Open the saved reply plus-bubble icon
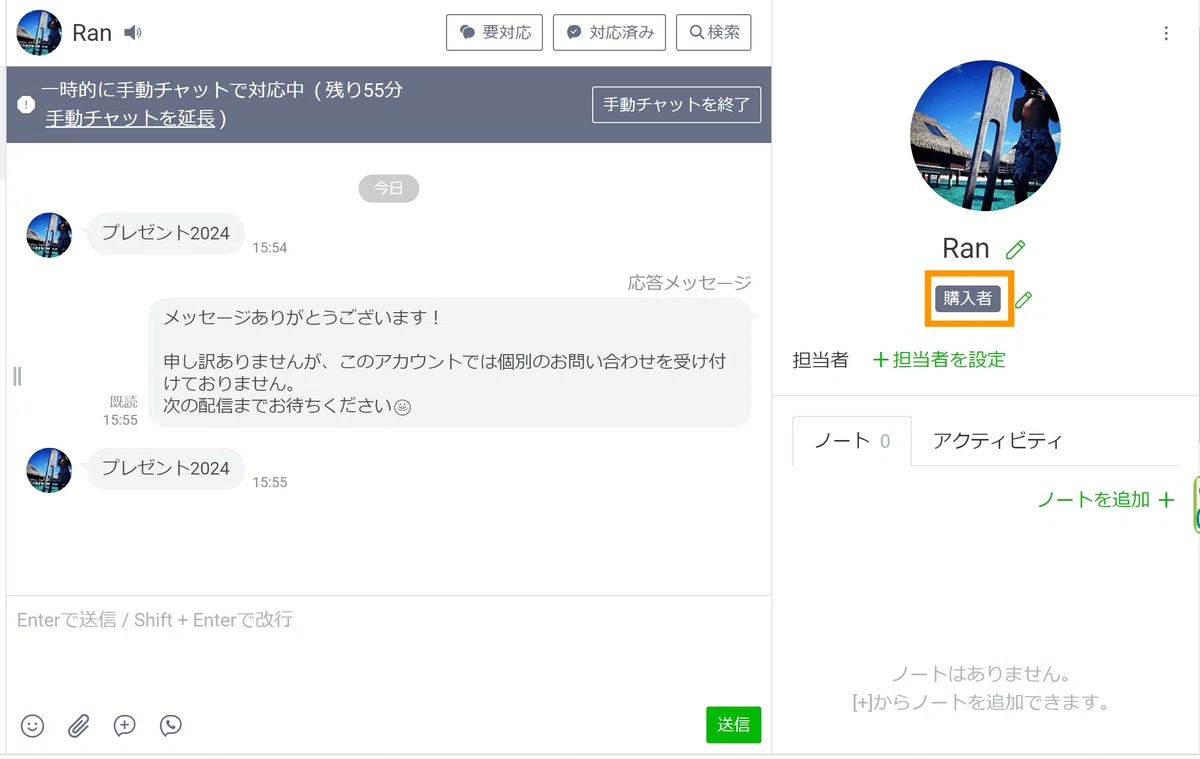 tap(125, 726)
